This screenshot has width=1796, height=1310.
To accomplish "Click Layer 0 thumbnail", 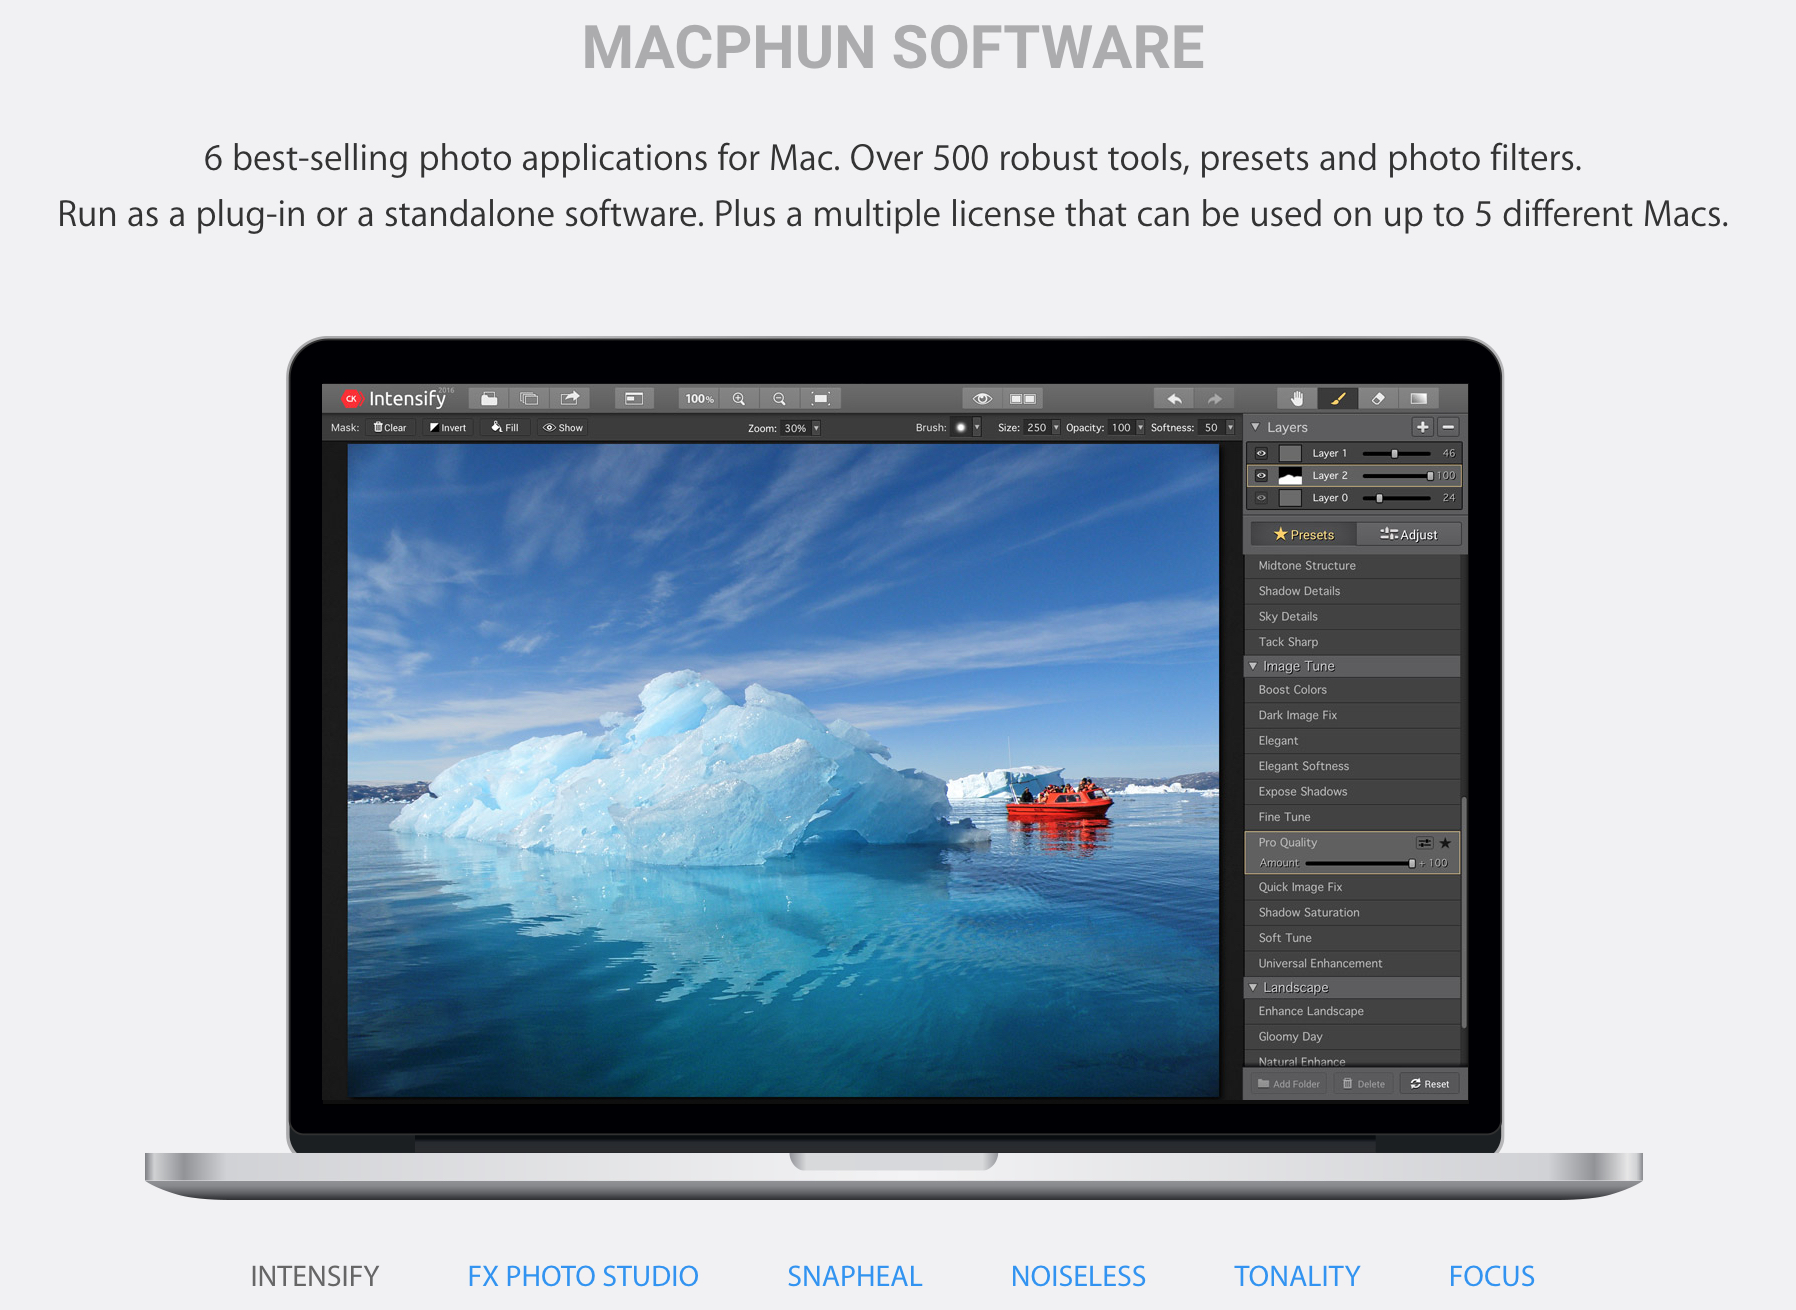I will (x=1290, y=498).
